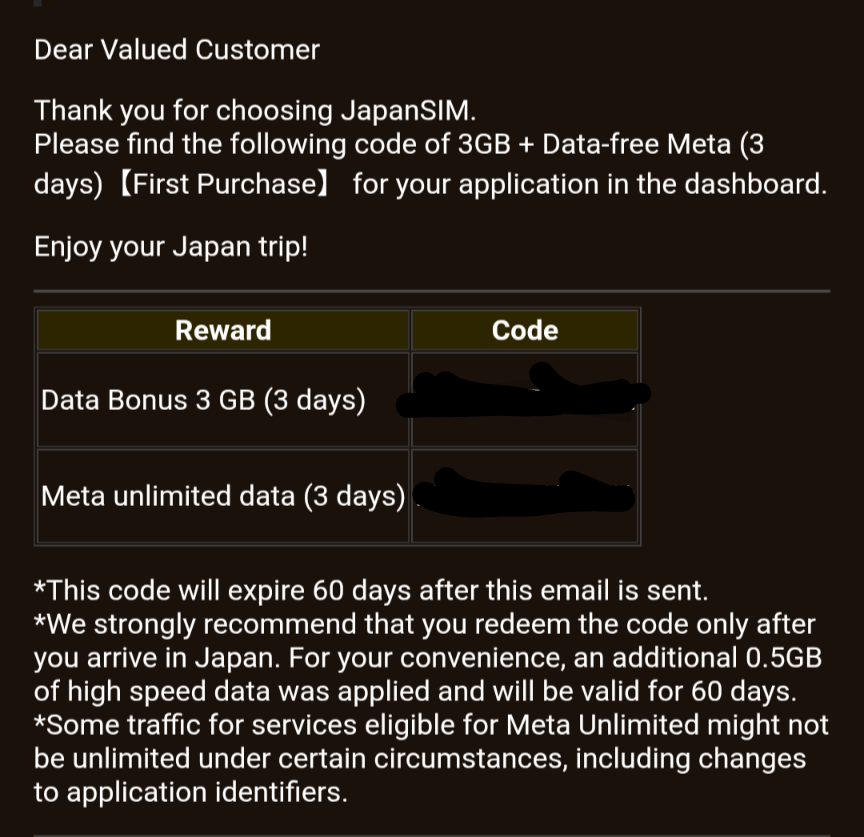This screenshot has height=837, width=864.
Task: Click the Dear Valued Customer greeting
Action: tap(177, 50)
